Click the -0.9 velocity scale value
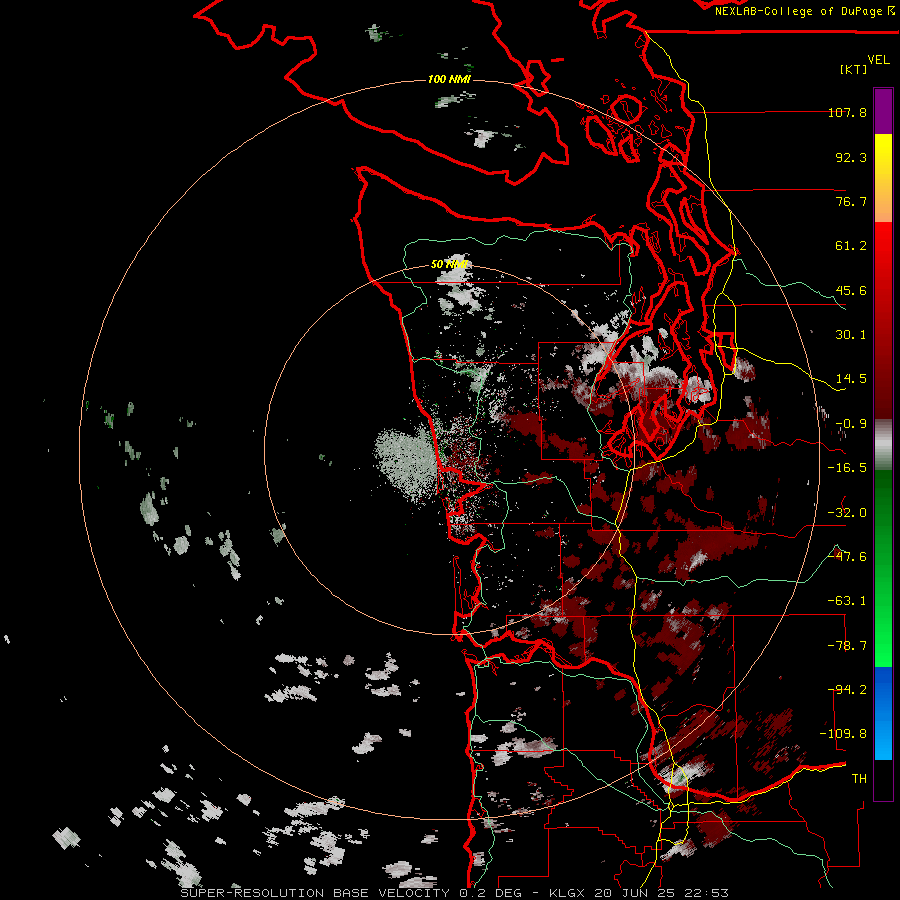The width and height of the screenshot is (900, 900). click(851, 424)
